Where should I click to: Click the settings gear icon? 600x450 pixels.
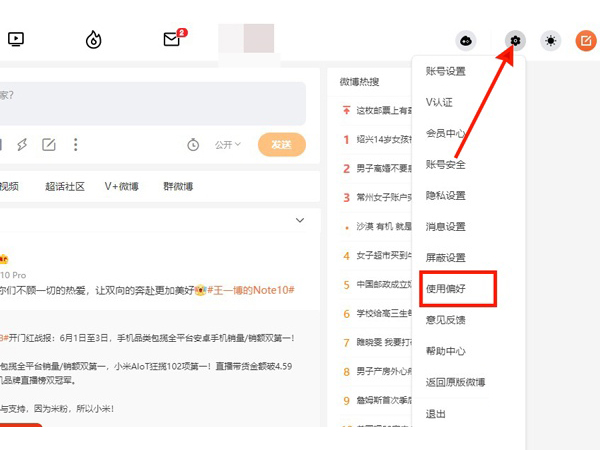(x=515, y=41)
